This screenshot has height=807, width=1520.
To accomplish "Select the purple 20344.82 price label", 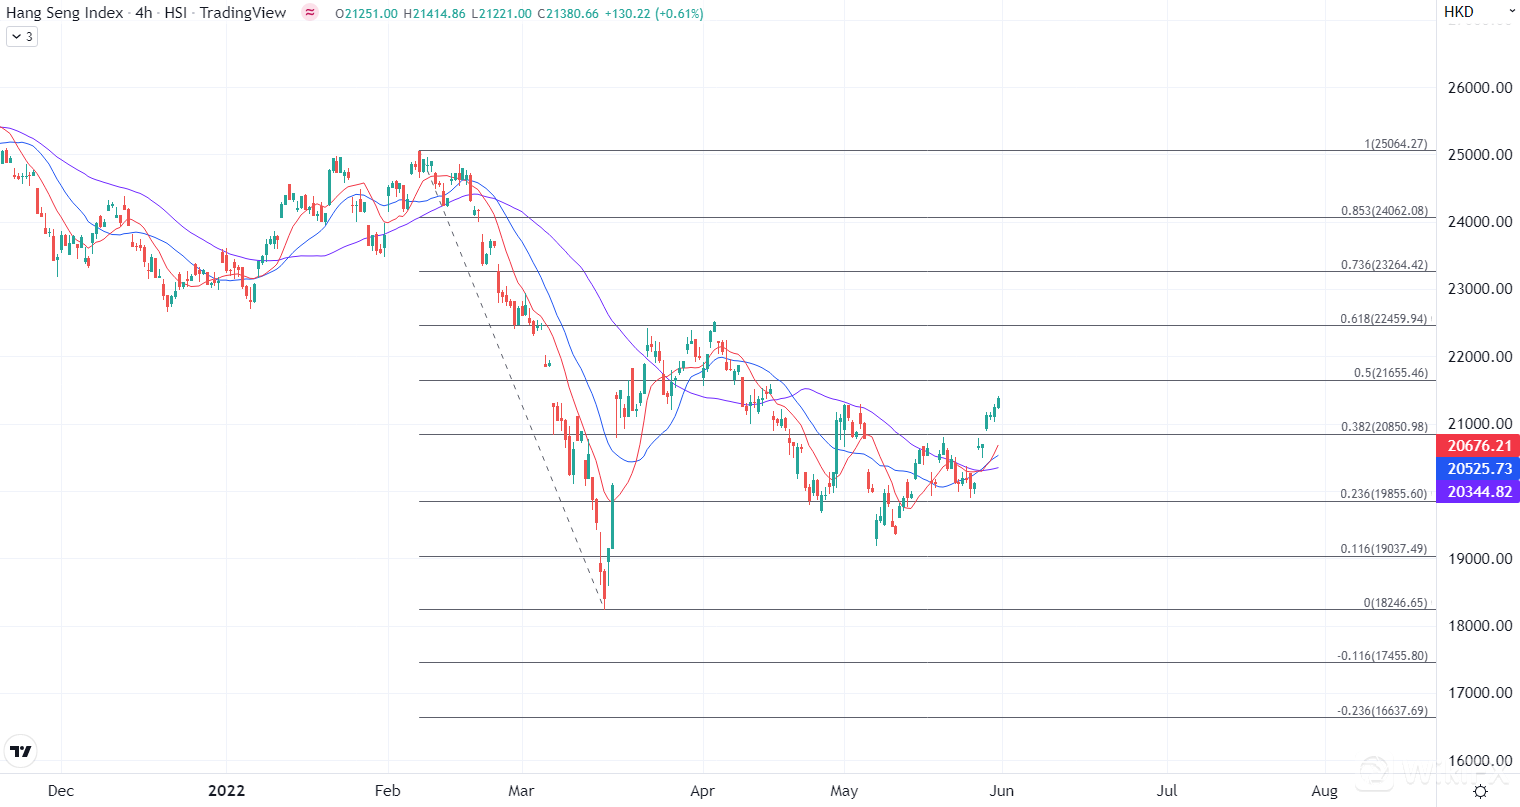I will pos(1478,492).
